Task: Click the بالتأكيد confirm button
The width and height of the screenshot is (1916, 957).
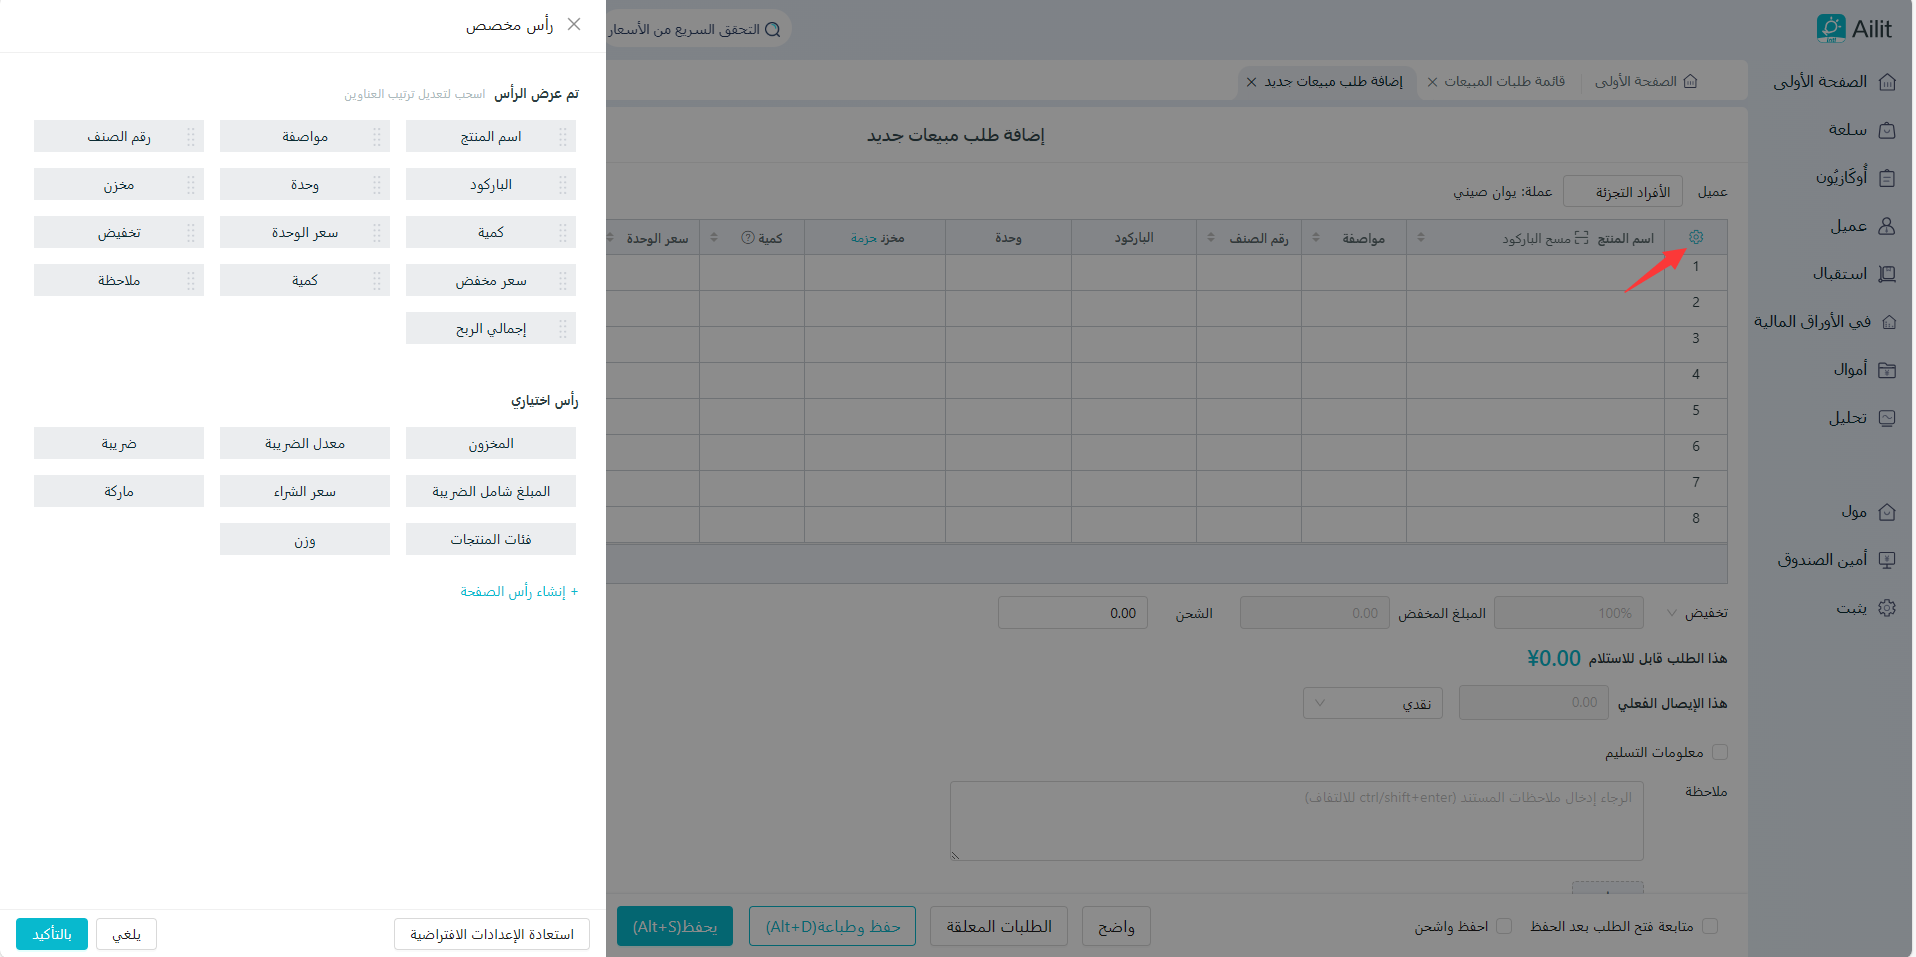Action: (52, 934)
